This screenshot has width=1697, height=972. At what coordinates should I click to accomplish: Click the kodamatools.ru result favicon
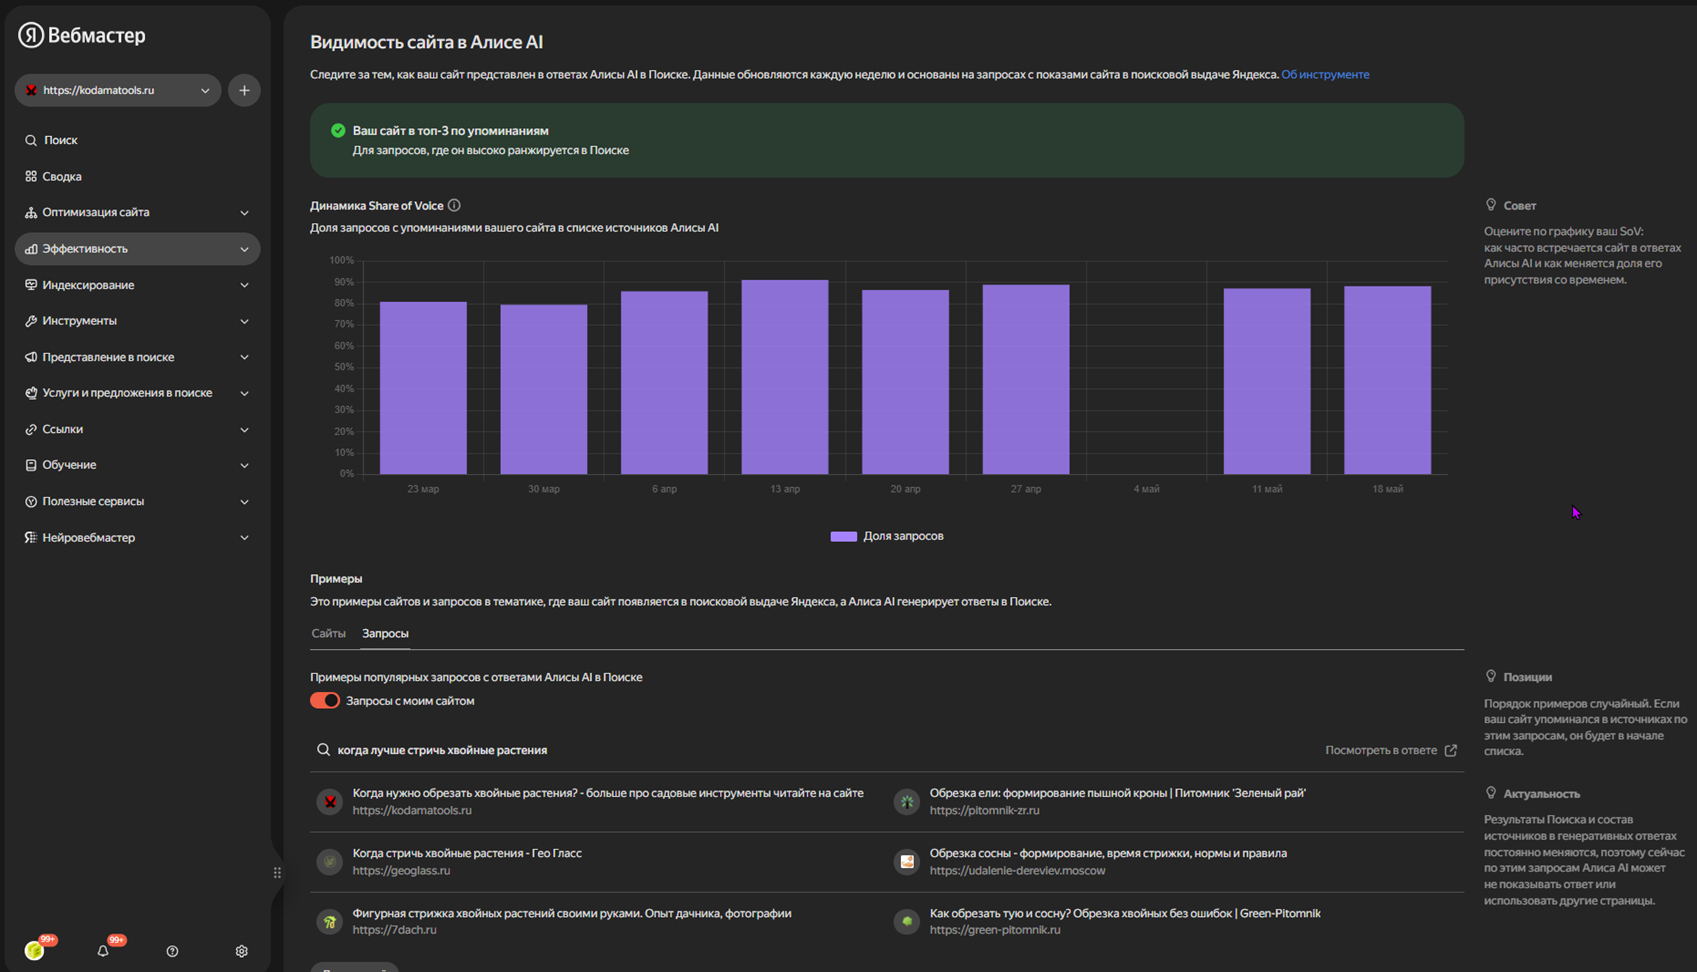pyautogui.click(x=329, y=801)
